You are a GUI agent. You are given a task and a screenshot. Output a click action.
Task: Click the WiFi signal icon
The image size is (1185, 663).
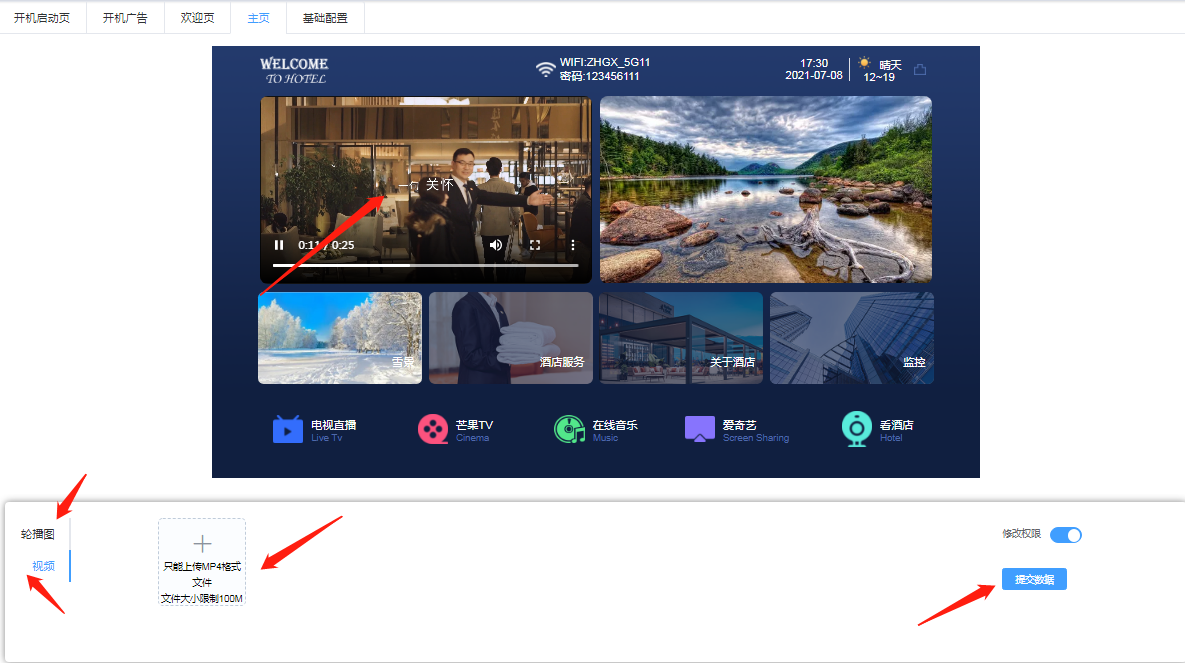click(545, 69)
